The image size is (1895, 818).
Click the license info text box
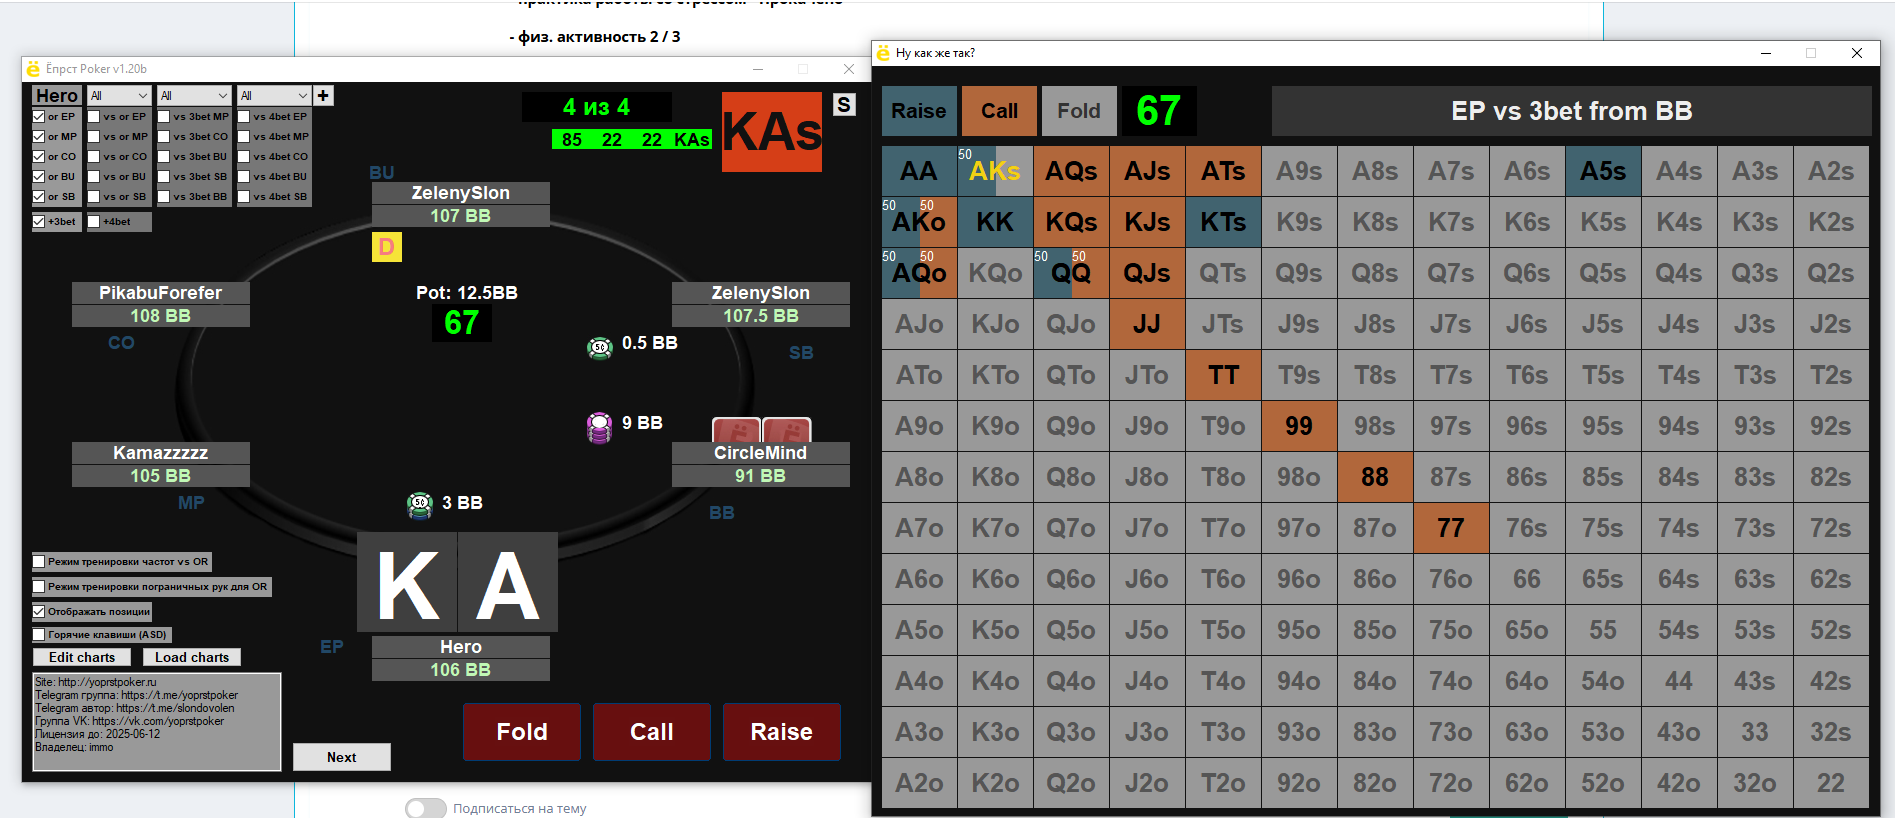(x=157, y=722)
